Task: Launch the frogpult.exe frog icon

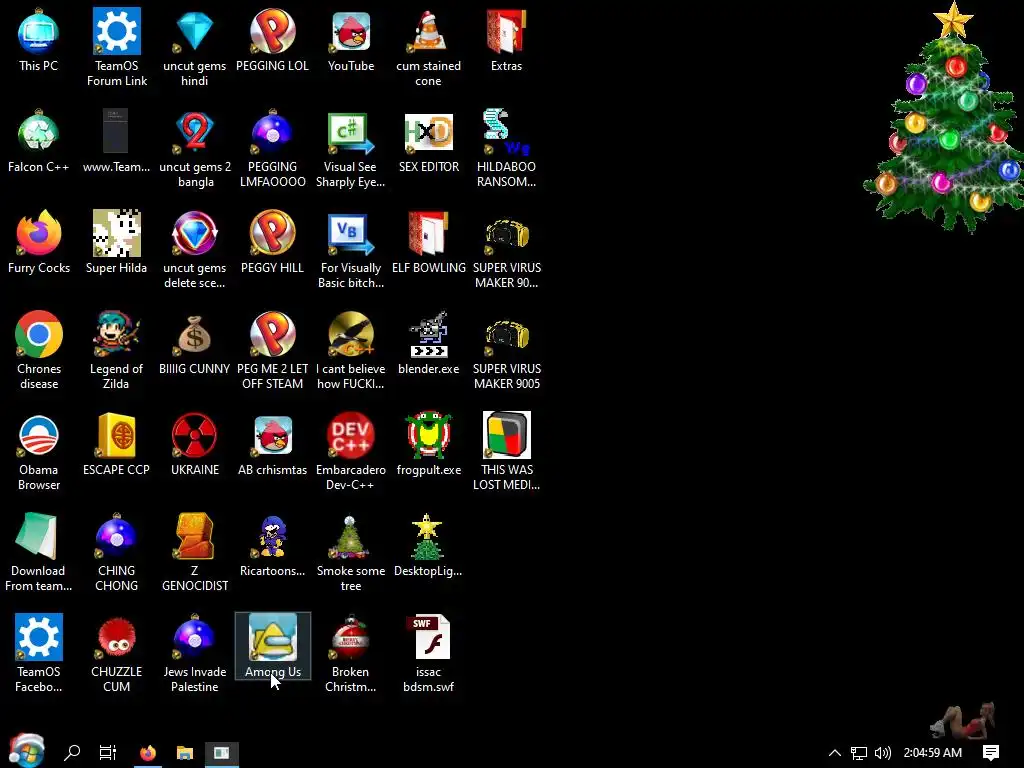Action: [428, 444]
